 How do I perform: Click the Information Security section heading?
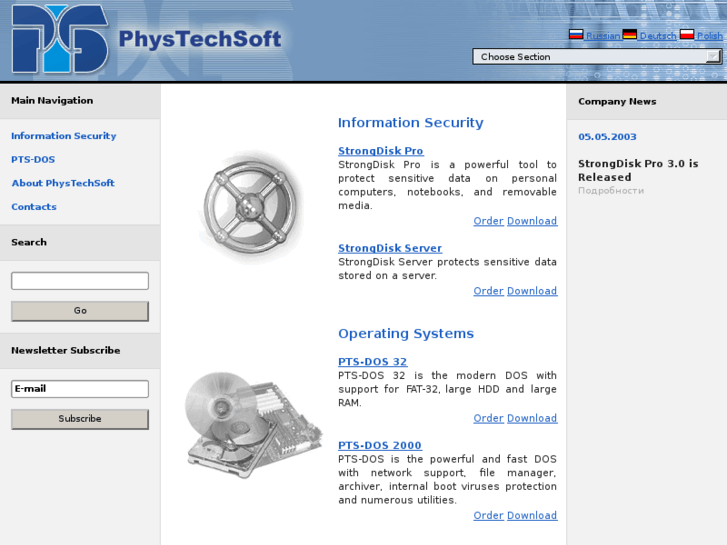(411, 123)
